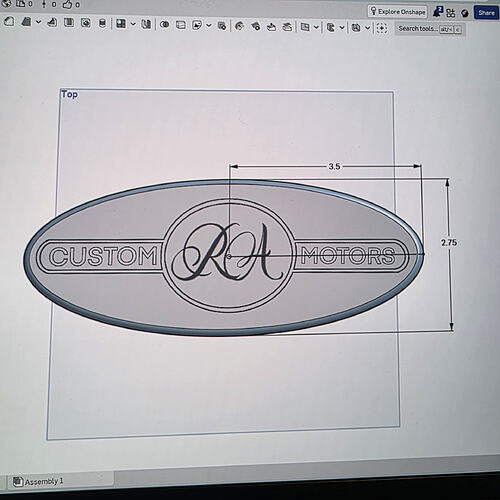Click the globe icon in the header row
The image size is (500, 500).
point(7,4)
